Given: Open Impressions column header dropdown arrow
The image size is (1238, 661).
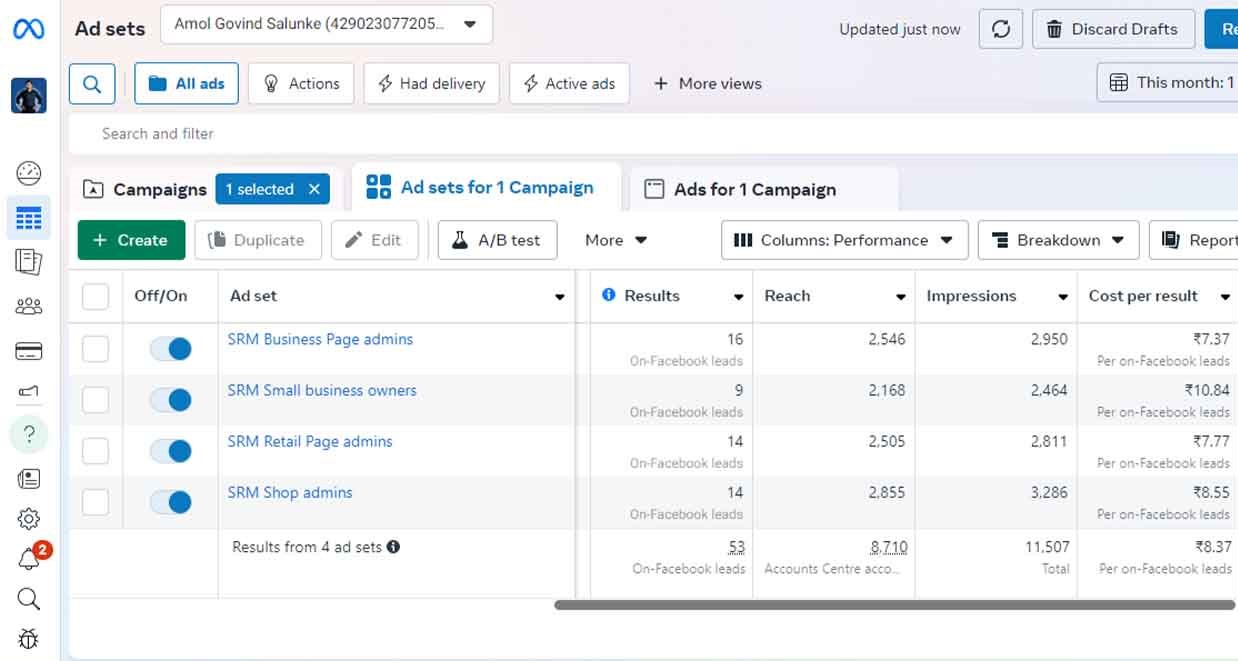Looking at the screenshot, I should point(1062,297).
